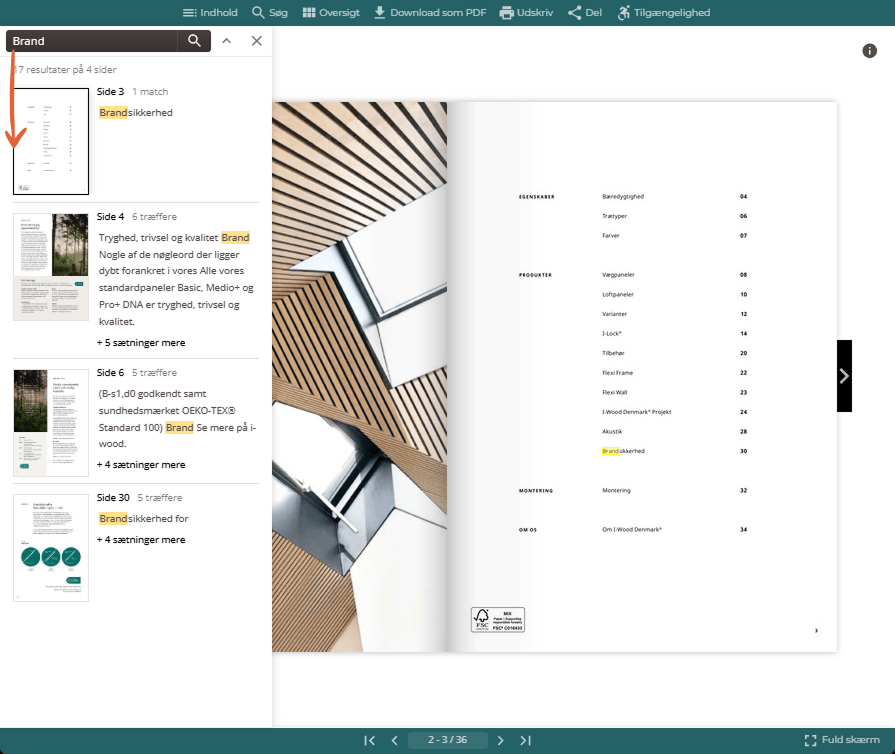This screenshot has width=895, height=754.
Task: Enable Fuld skærm fullscreen mode
Action: click(842, 740)
